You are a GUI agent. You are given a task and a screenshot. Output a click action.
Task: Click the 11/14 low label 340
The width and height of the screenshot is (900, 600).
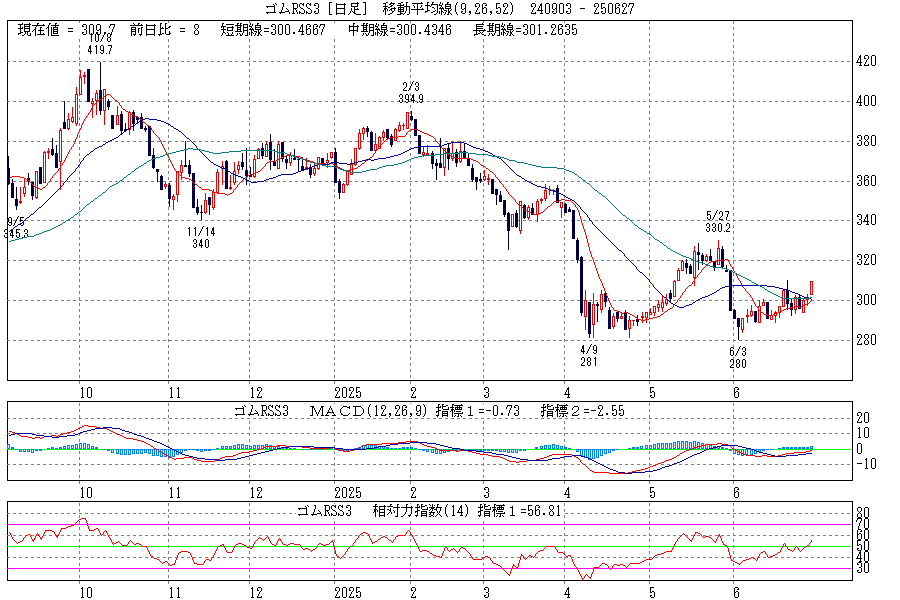(201, 243)
